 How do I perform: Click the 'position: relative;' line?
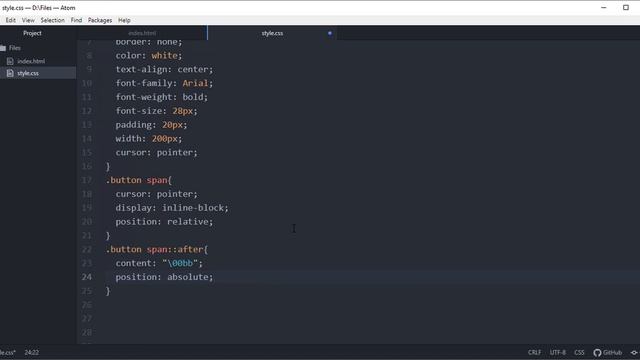(164, 222)
